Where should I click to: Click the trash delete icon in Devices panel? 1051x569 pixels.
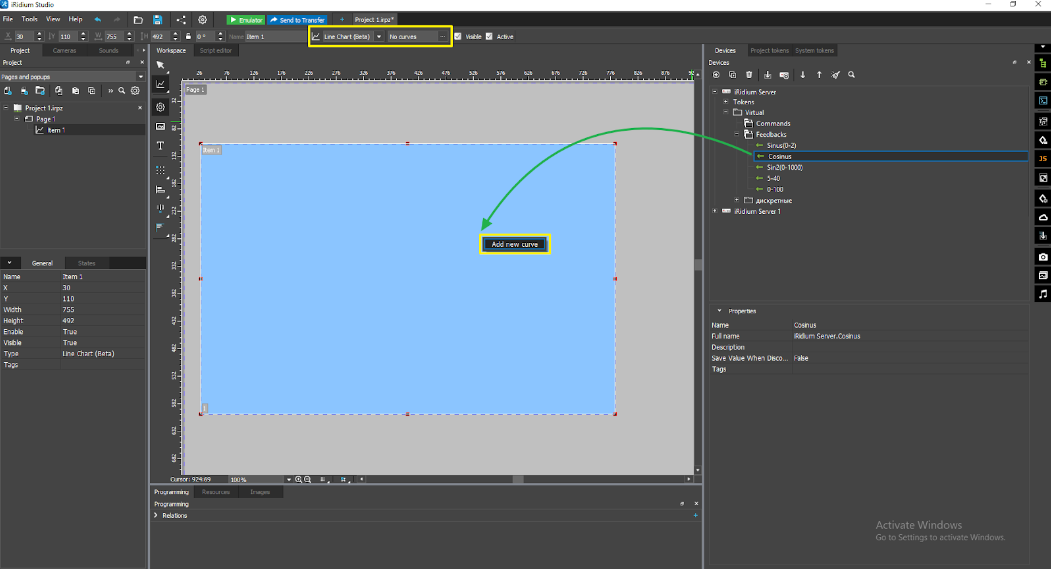[x=749, y=75]
